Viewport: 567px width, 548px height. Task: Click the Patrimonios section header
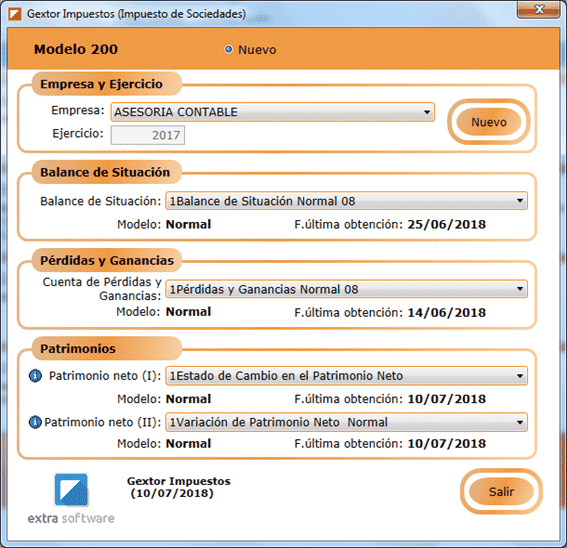78,349
